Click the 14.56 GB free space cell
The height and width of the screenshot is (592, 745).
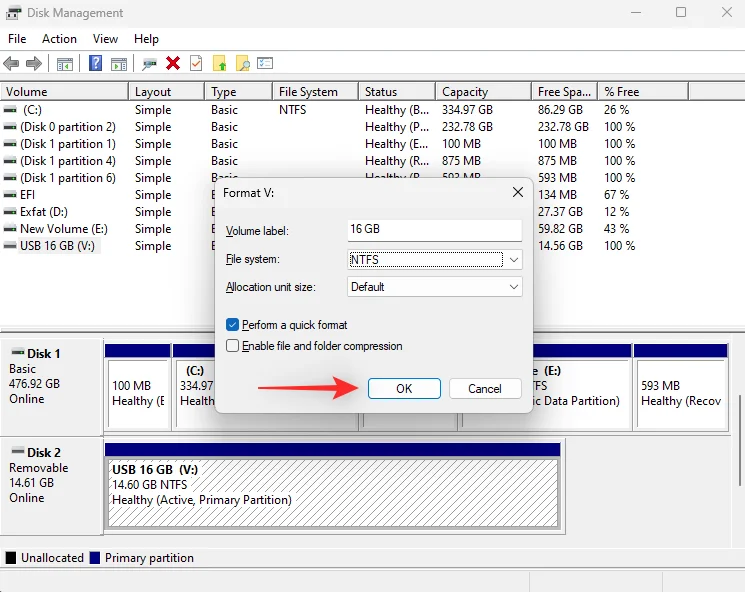[560, 246]
